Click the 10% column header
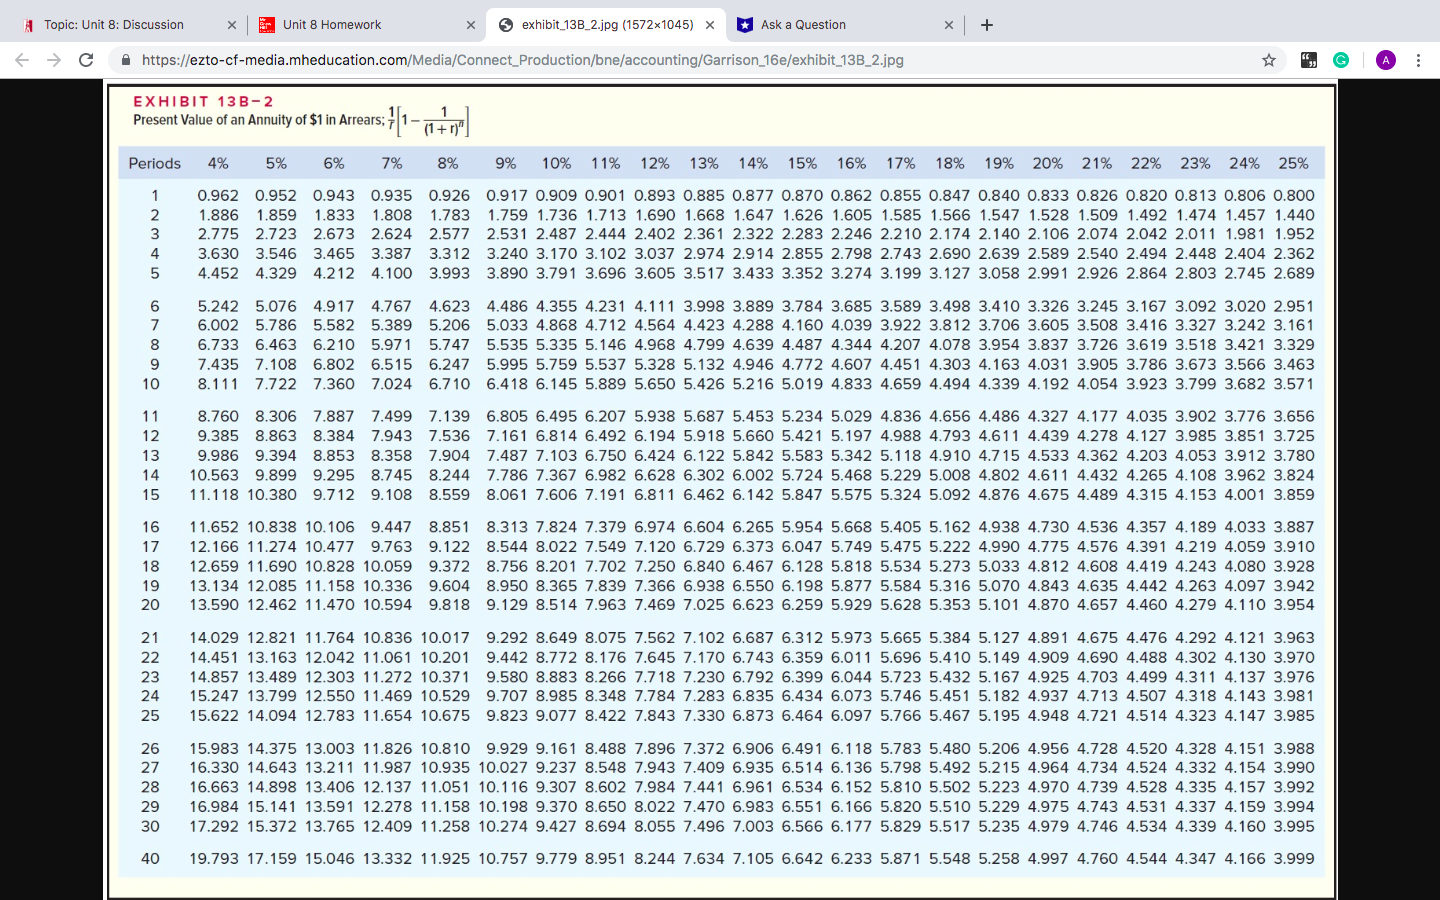1440x900 pixels. pos(557,163)
